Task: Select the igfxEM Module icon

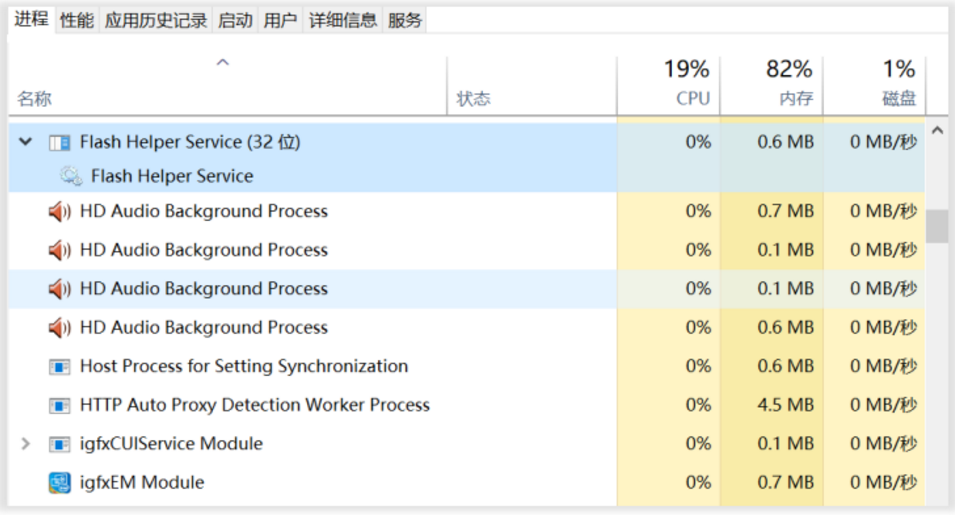Action: (60, 483)
